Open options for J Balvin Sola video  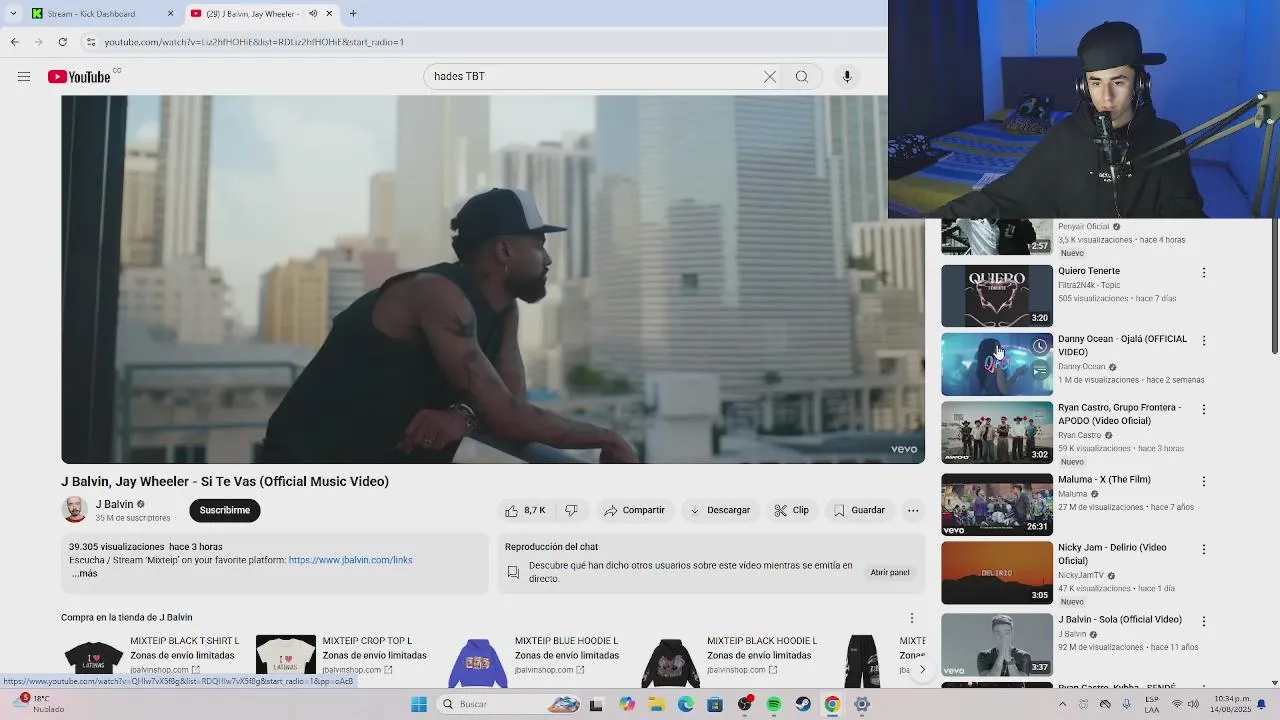1204,621
